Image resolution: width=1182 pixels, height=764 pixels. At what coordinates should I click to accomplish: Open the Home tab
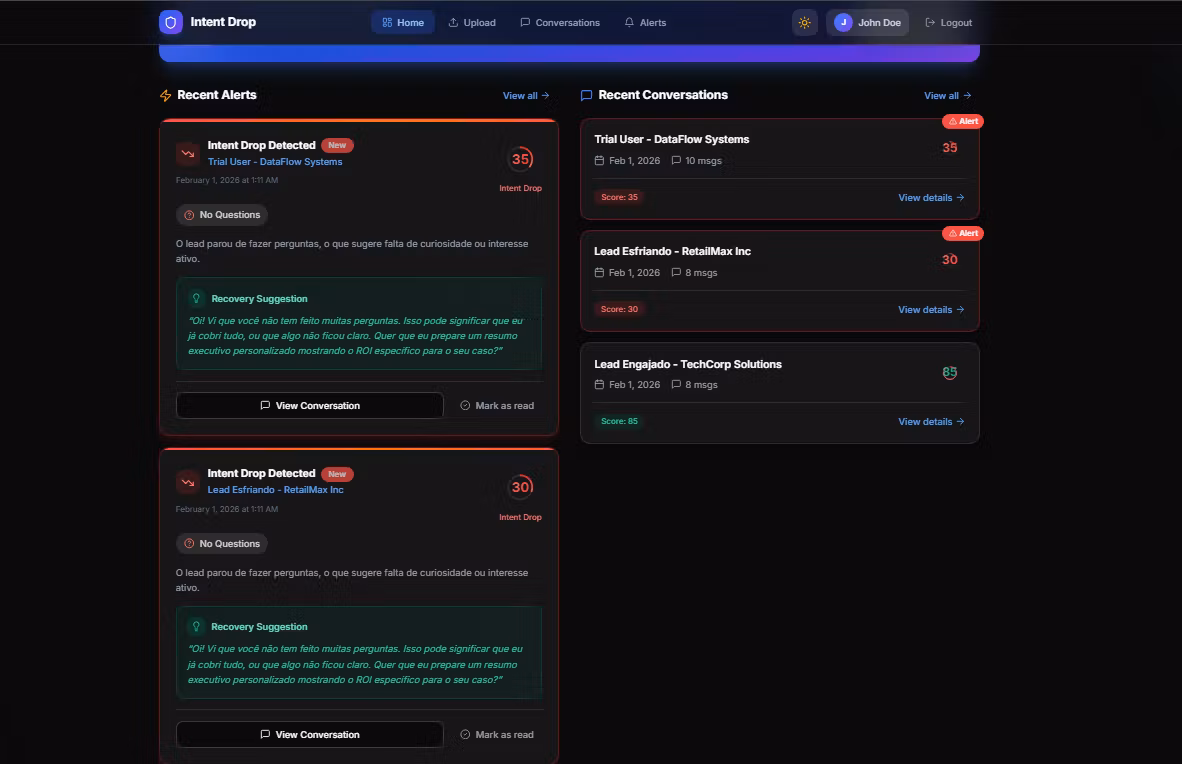403,23
